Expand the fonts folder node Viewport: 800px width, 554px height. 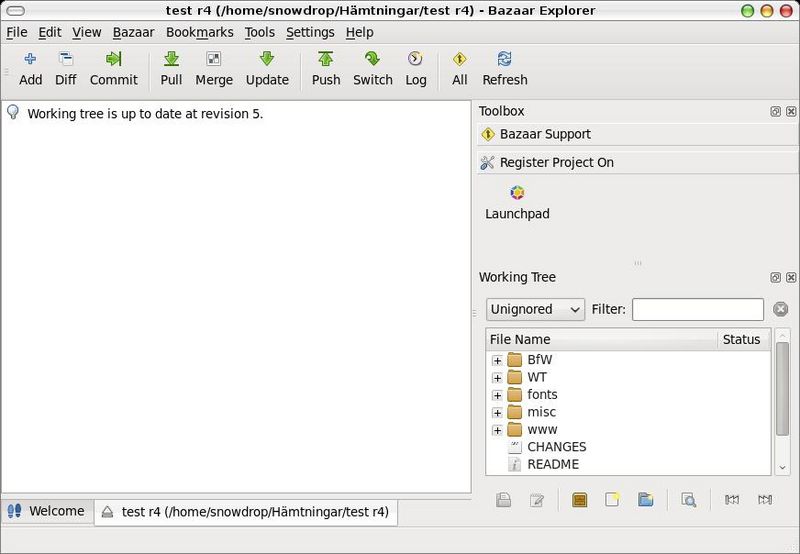click(x=497, y=395)
